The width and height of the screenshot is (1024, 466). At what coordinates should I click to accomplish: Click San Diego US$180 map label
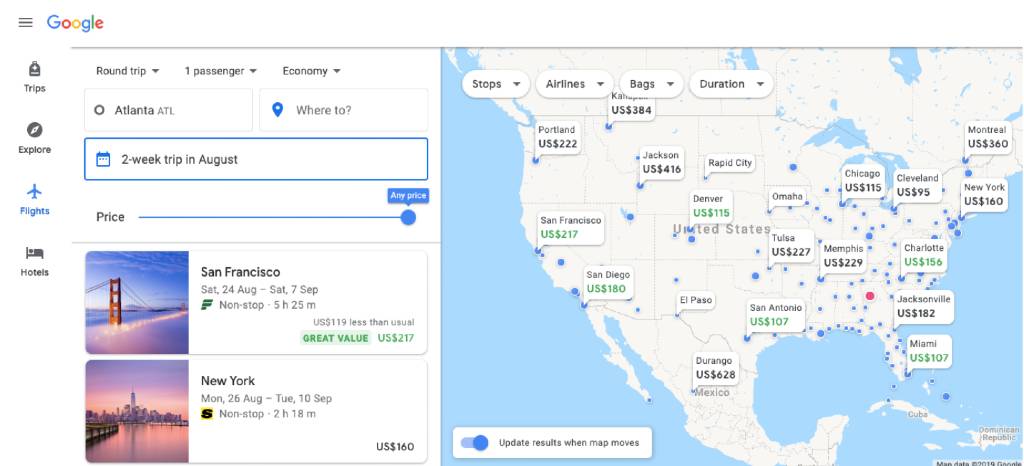tap(607, 282)
